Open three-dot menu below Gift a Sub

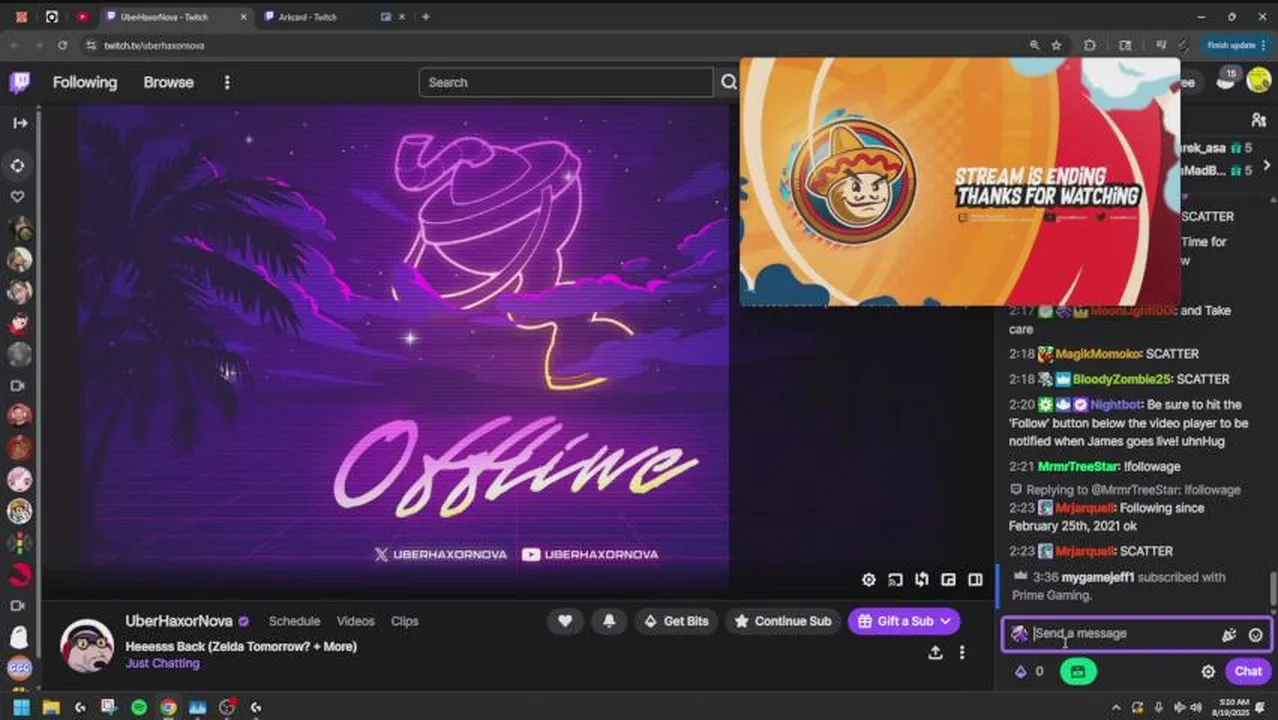(x=962, y=652)
